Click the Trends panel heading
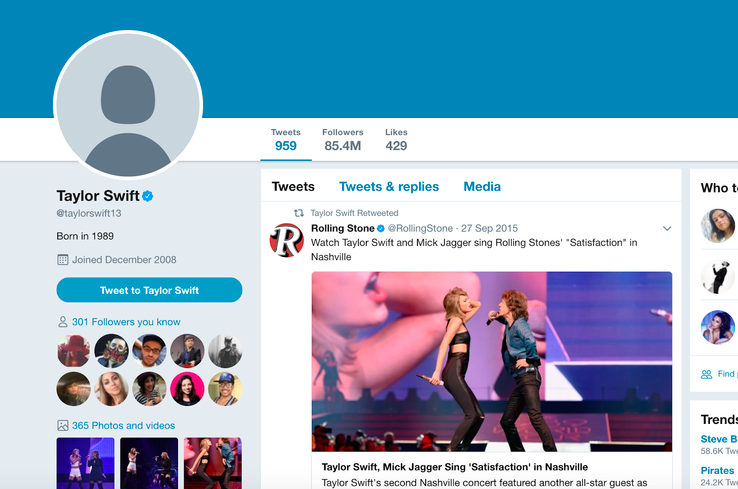This screenshot has width=738, height=489. 719,419
